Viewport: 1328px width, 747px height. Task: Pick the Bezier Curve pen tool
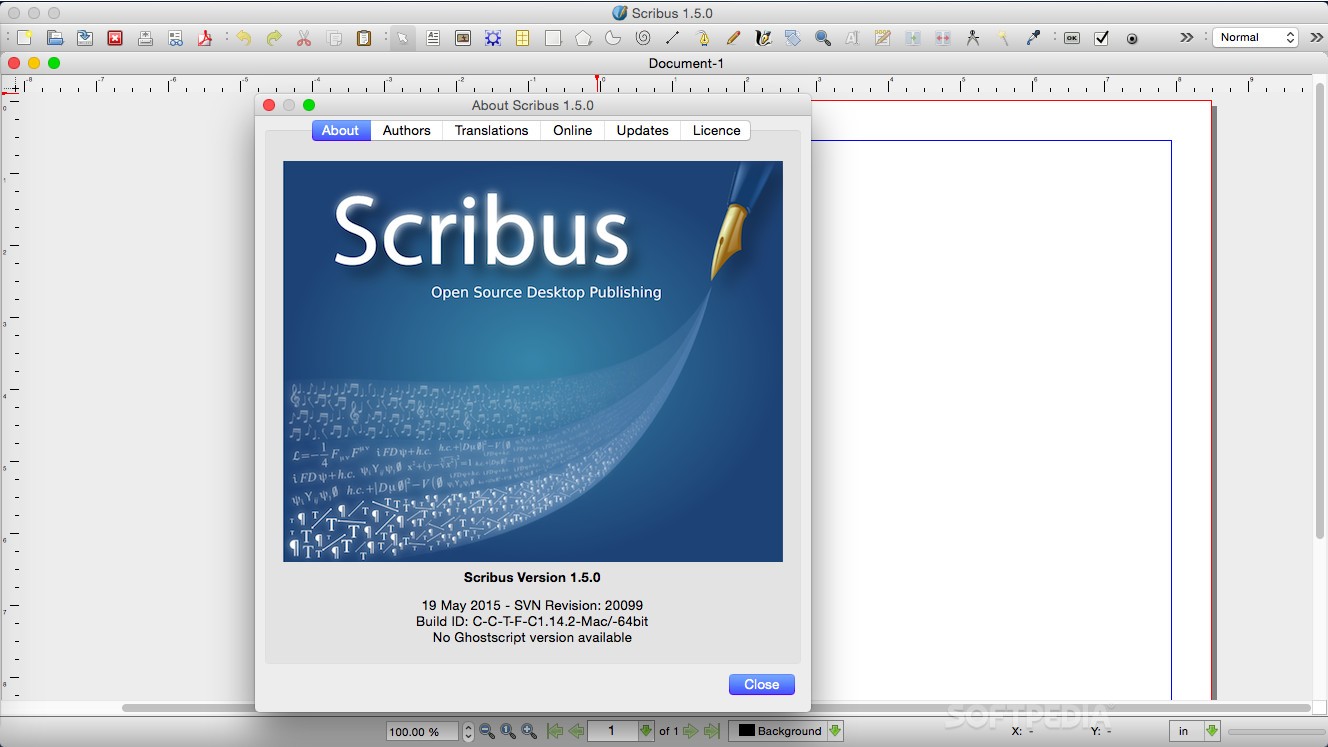703,38
